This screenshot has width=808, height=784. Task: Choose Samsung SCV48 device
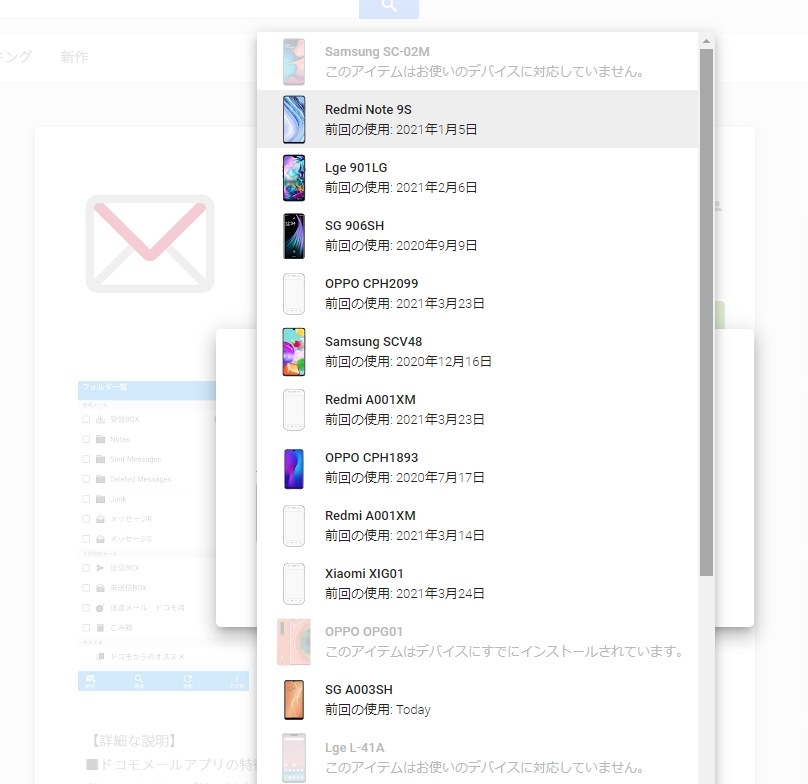477,352
